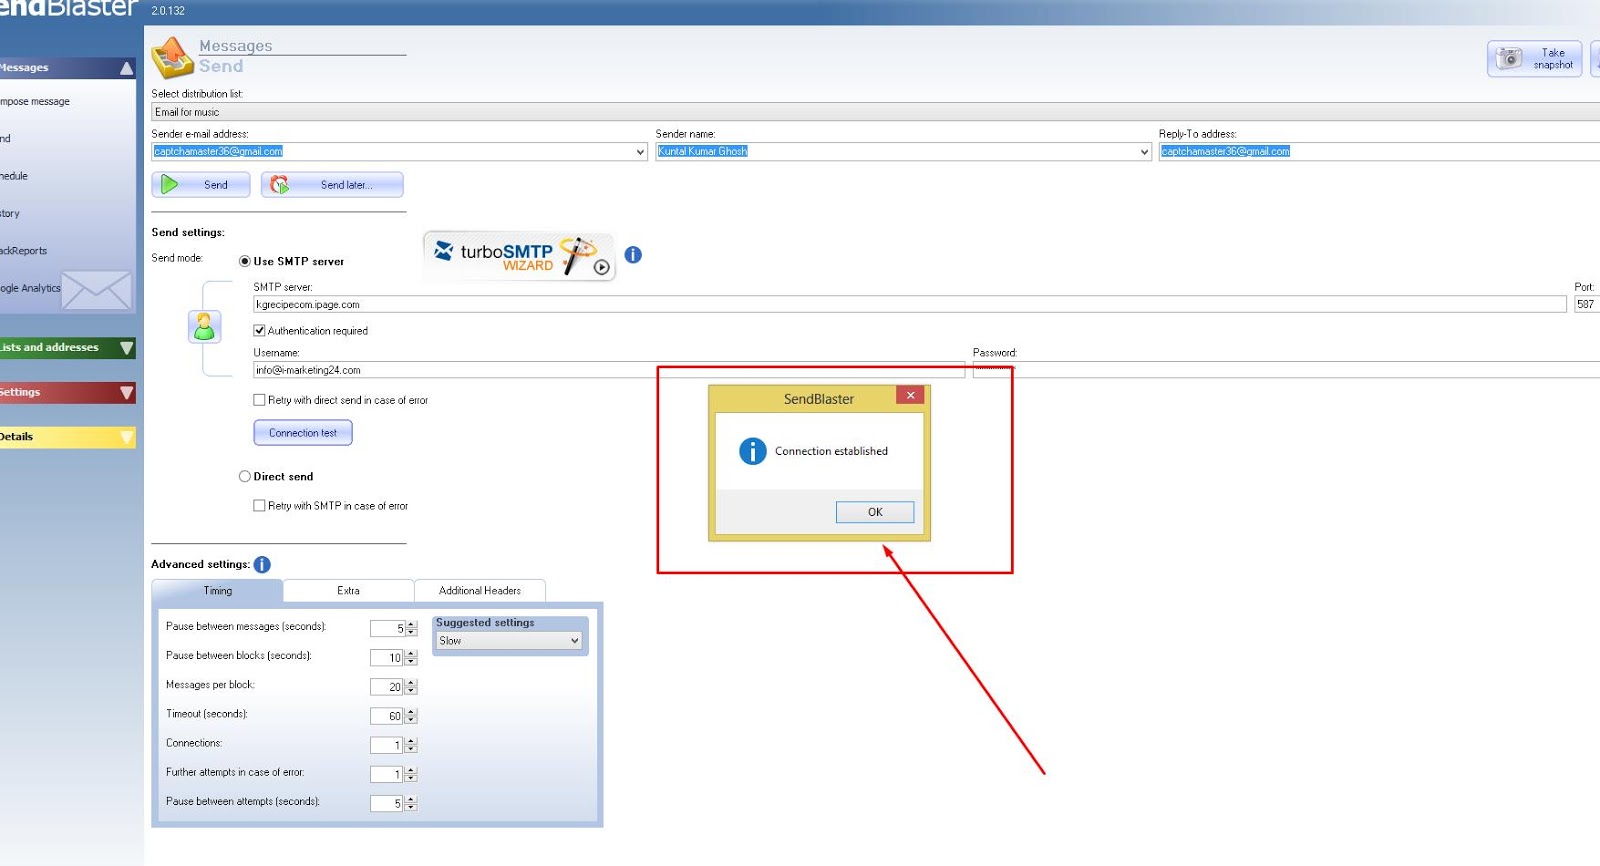Image resolution: width=1600 pixels, height=866 pixels.
Task: Click the Password input field
Action: 1286,370
